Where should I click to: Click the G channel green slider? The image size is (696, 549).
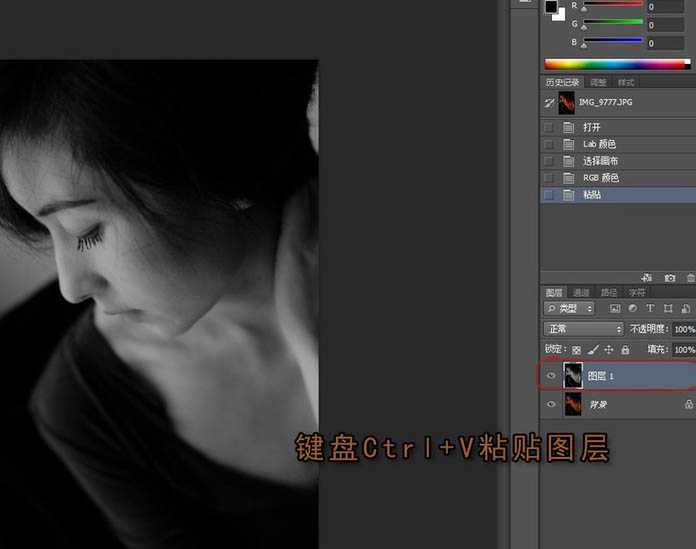(613, 23)
